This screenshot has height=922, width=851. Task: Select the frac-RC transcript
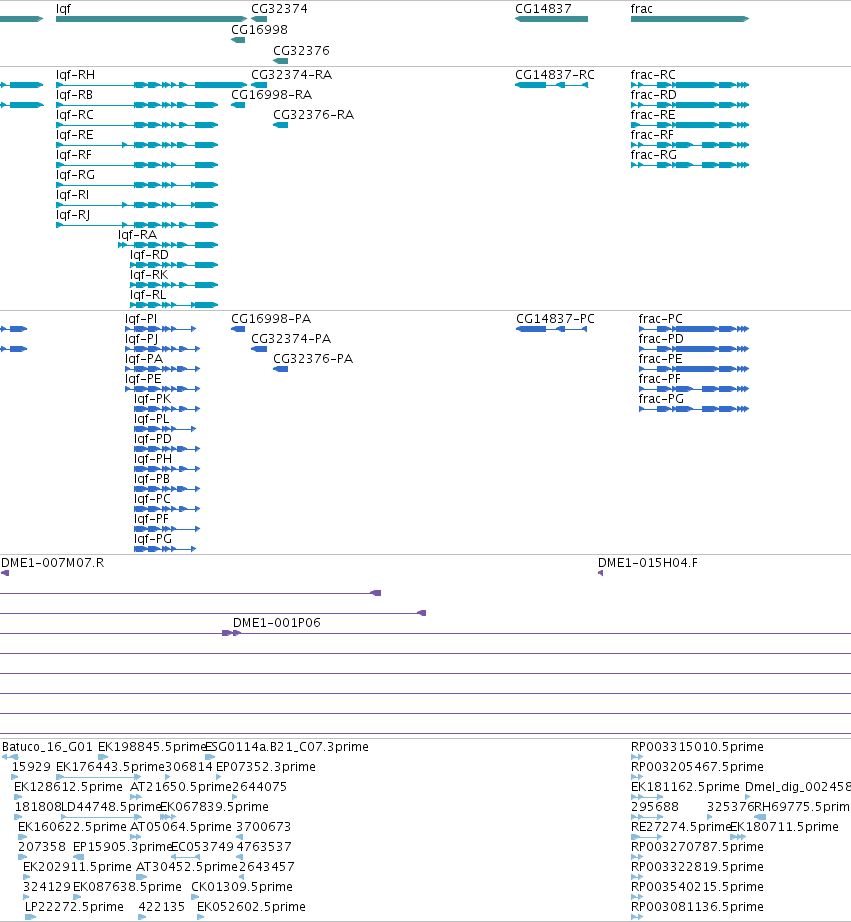[690, 85]
